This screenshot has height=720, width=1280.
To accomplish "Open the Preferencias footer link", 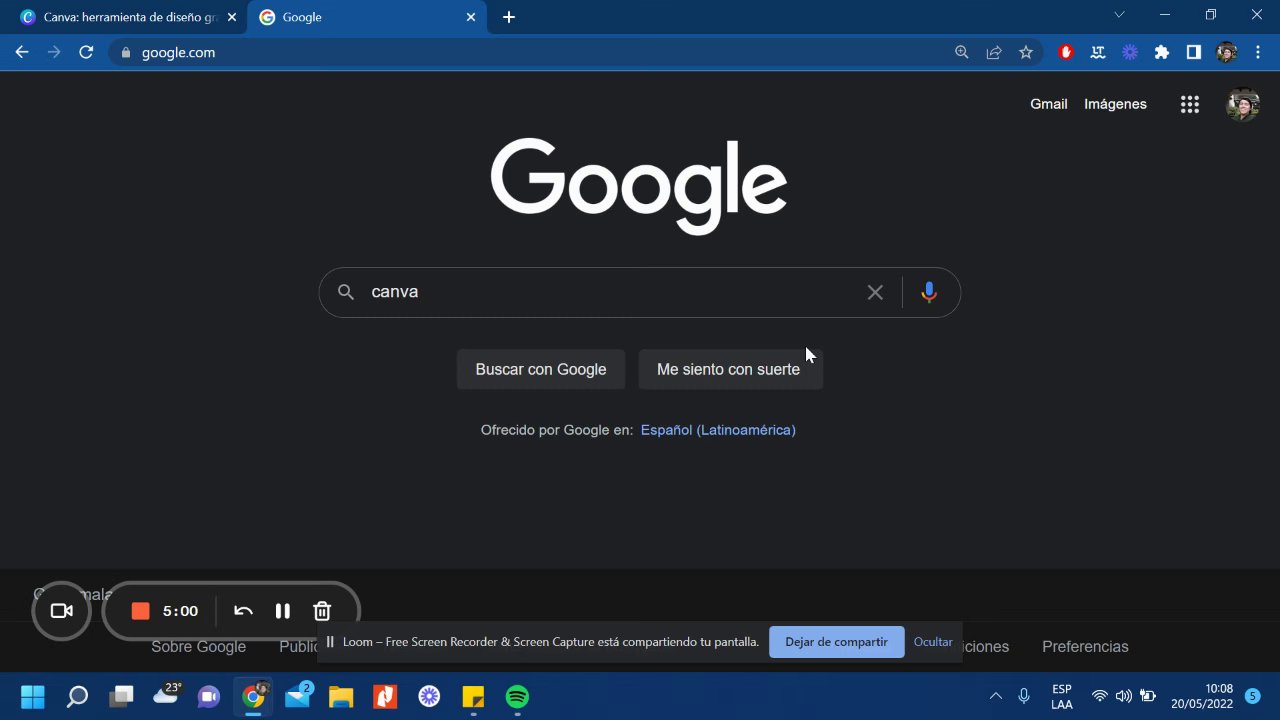I will coord(1085,647).
